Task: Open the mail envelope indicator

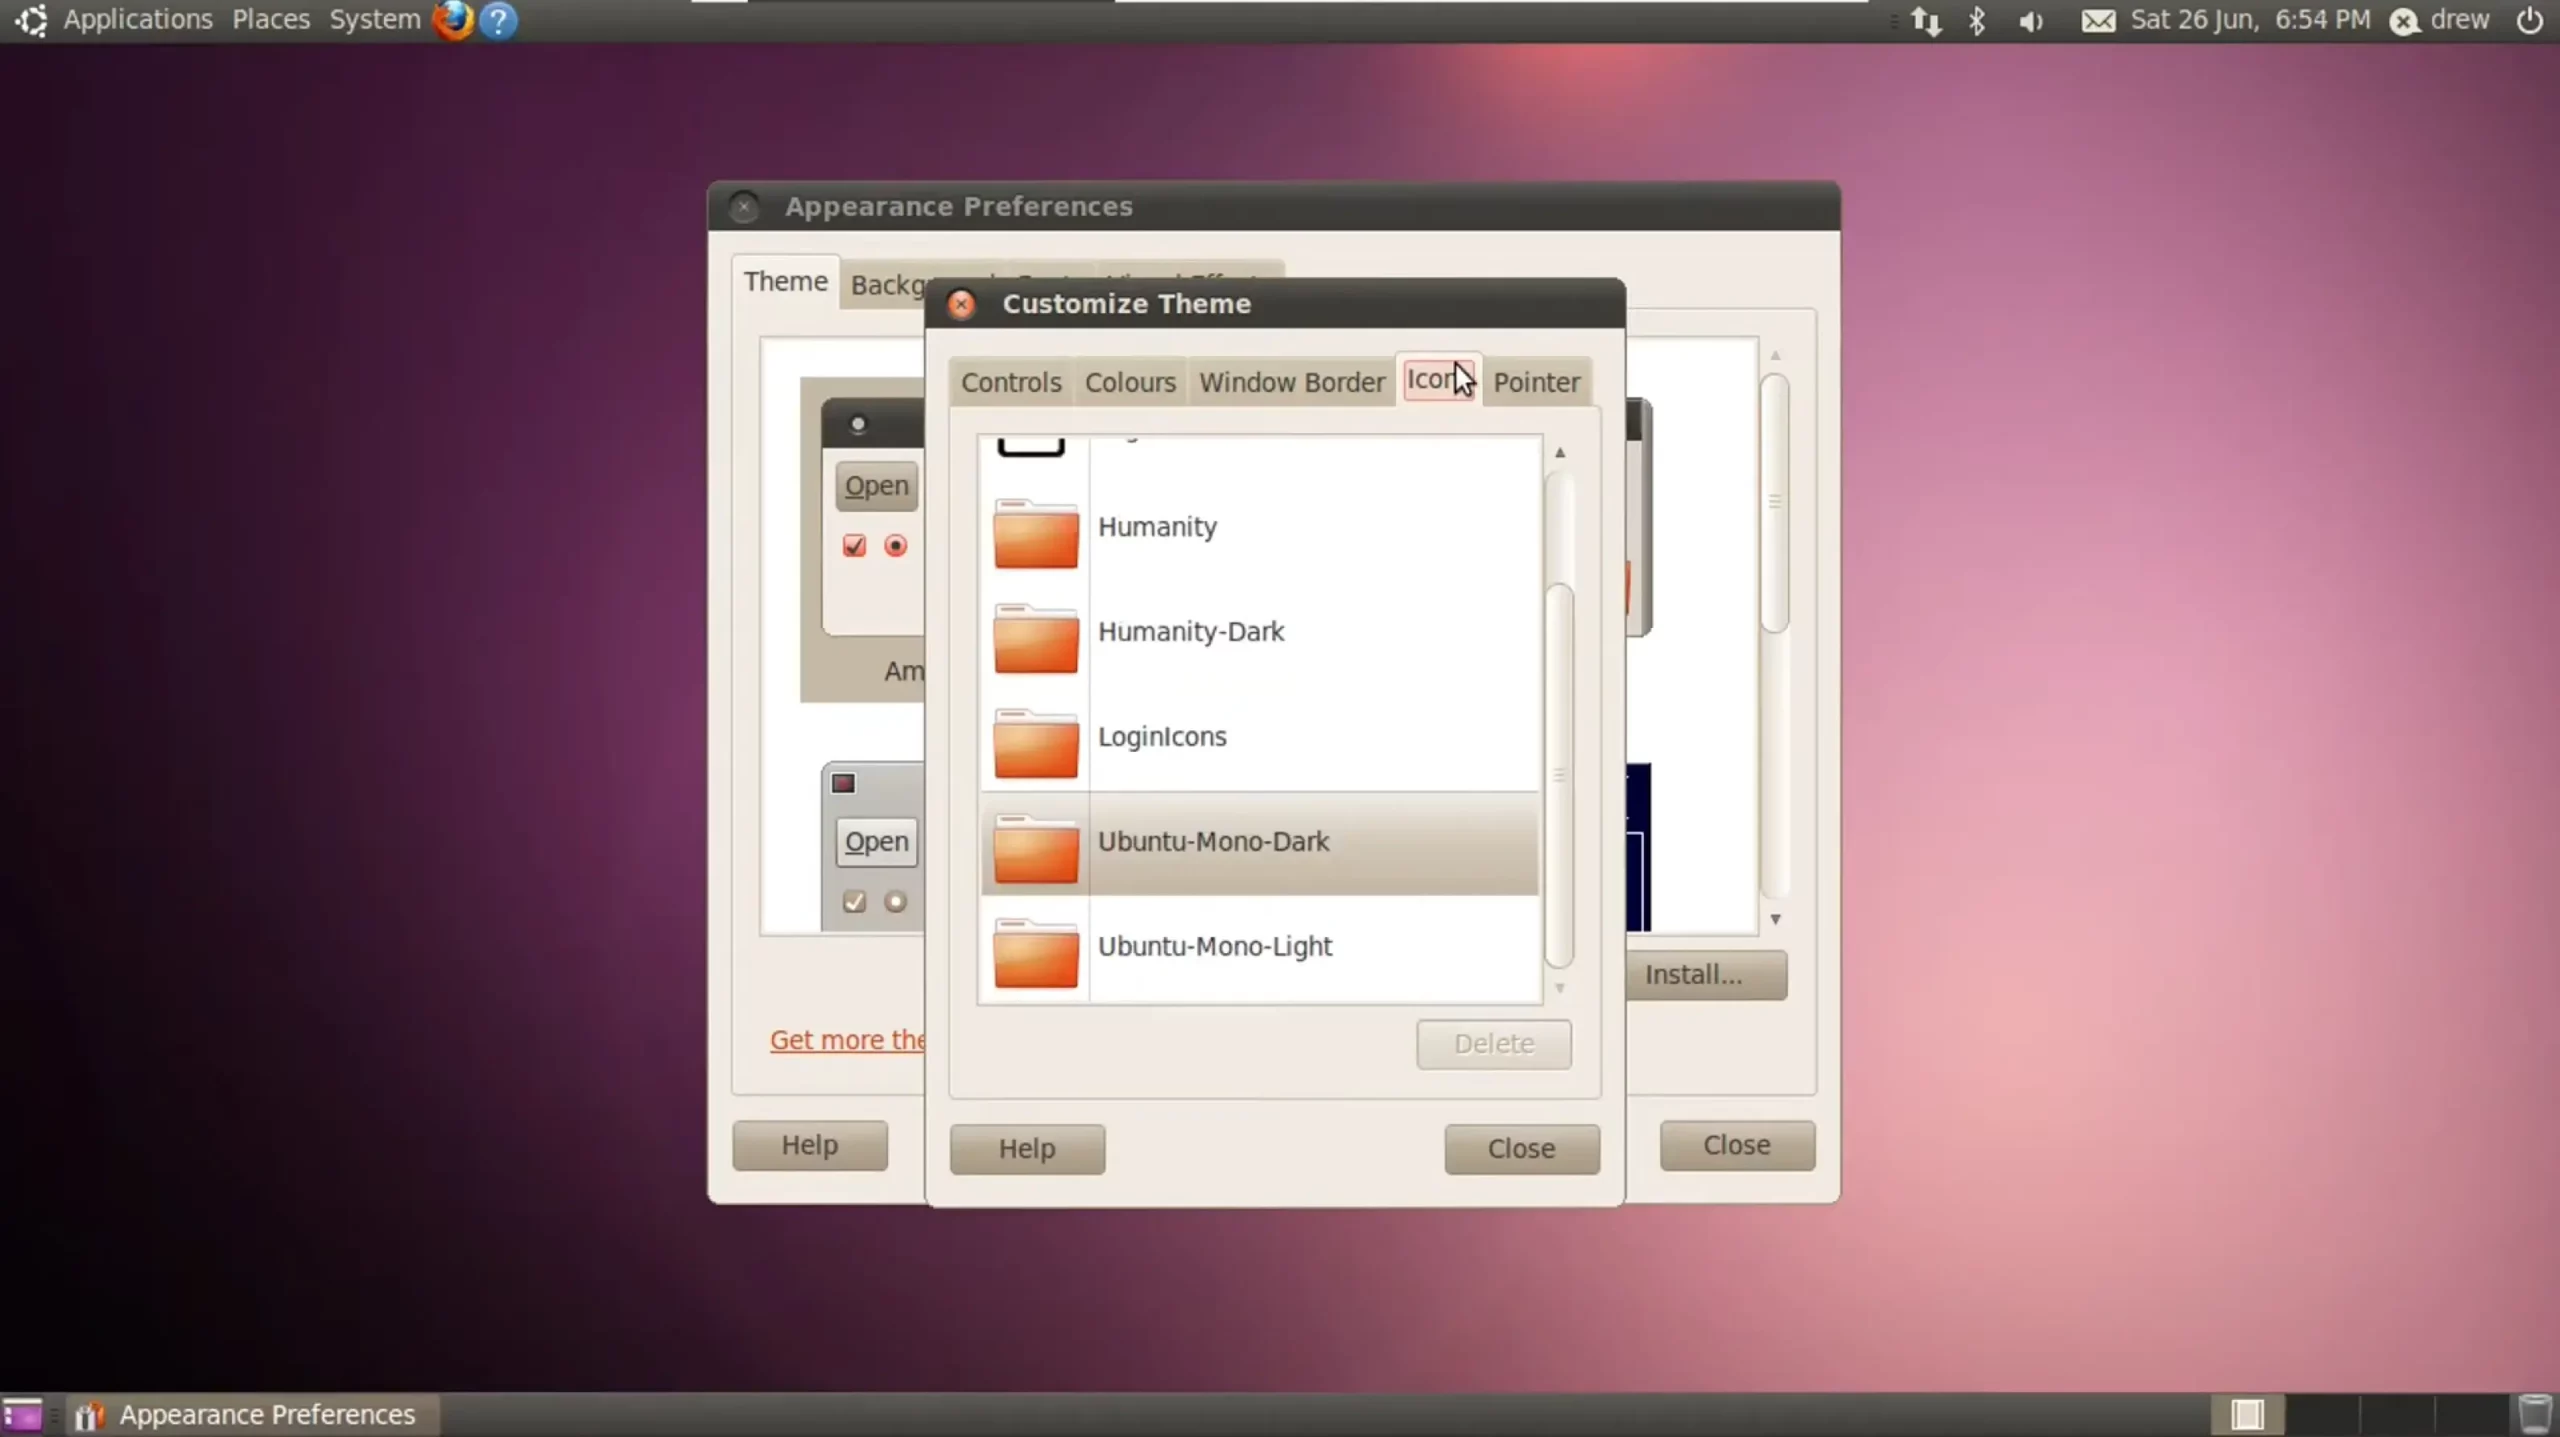Action: [x=2098, y=21]
